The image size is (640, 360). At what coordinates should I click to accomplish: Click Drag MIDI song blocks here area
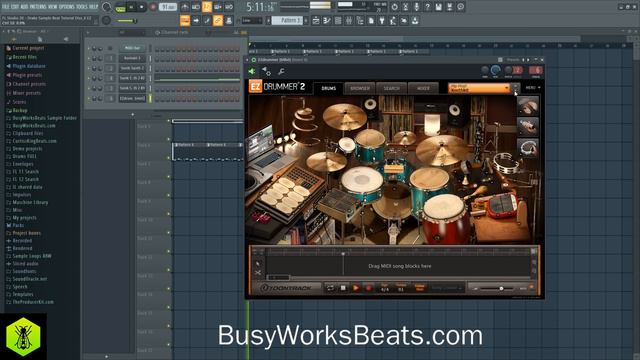point(400,266)
